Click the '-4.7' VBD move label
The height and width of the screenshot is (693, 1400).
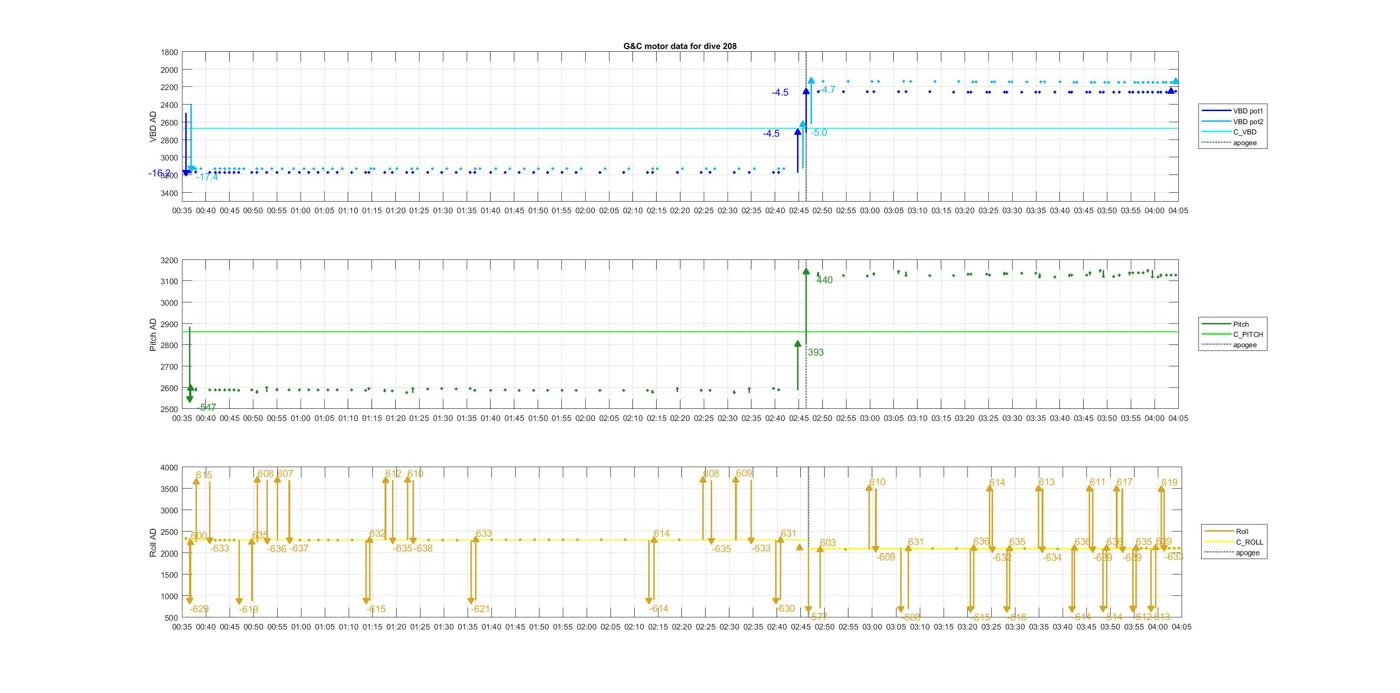[x=826, y=90]
